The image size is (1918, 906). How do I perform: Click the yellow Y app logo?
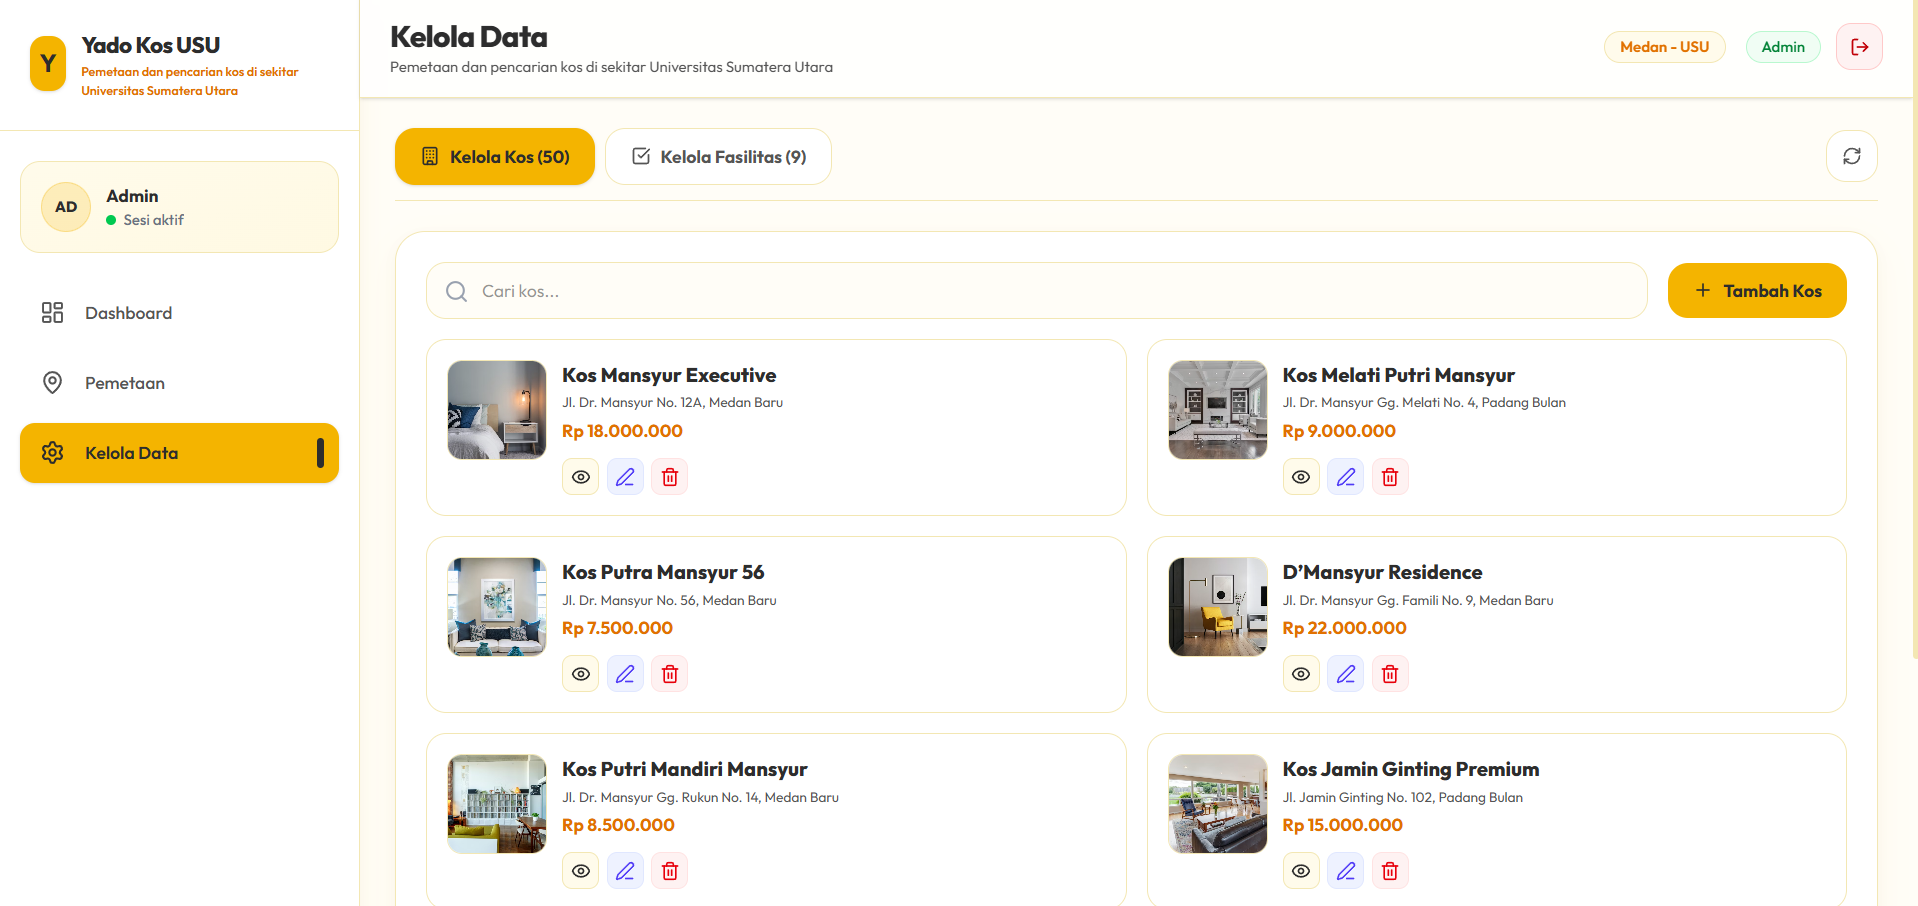point(48,64)
